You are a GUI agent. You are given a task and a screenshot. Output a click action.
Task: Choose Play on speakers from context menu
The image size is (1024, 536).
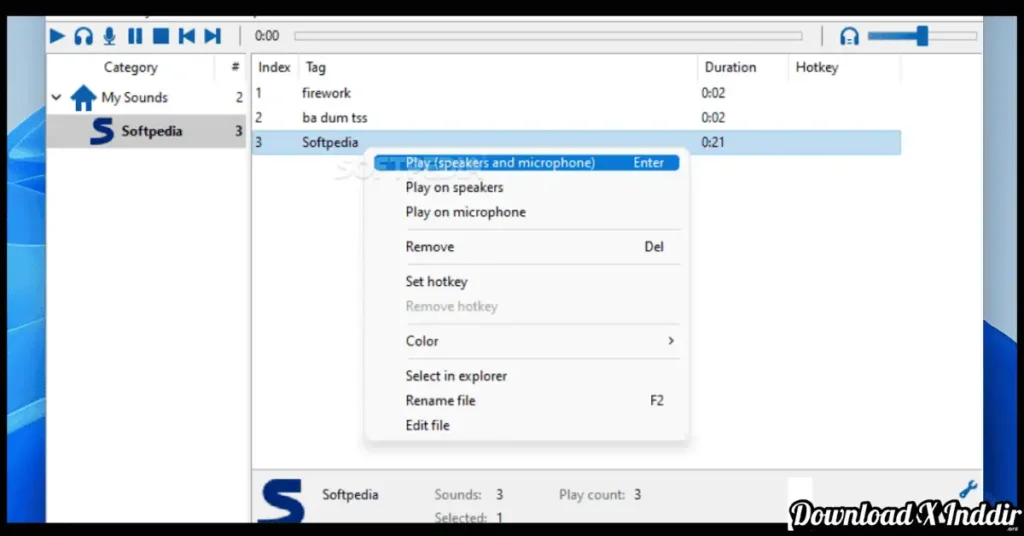click(454, 187)
